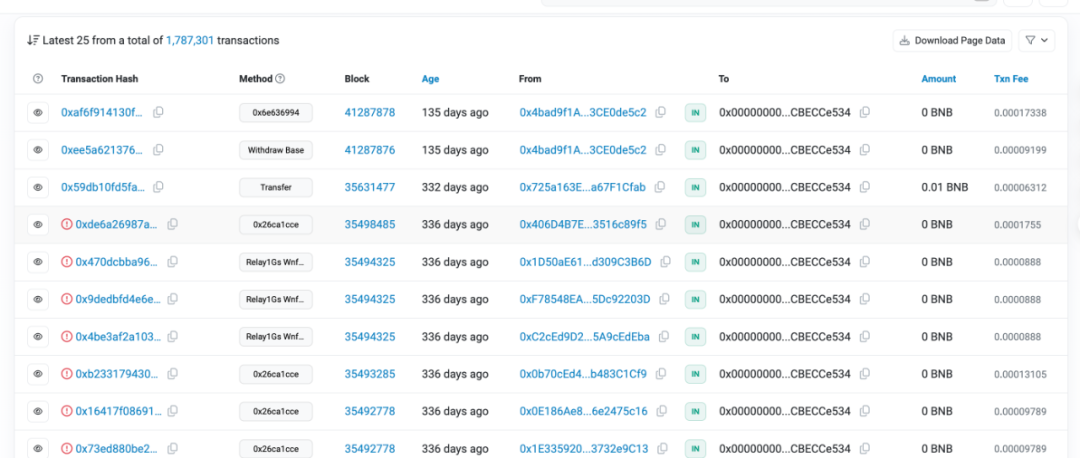Switch Txn Fee column header view
The height and width of the screenshot is (458, 1080).
pos(1010,79)
